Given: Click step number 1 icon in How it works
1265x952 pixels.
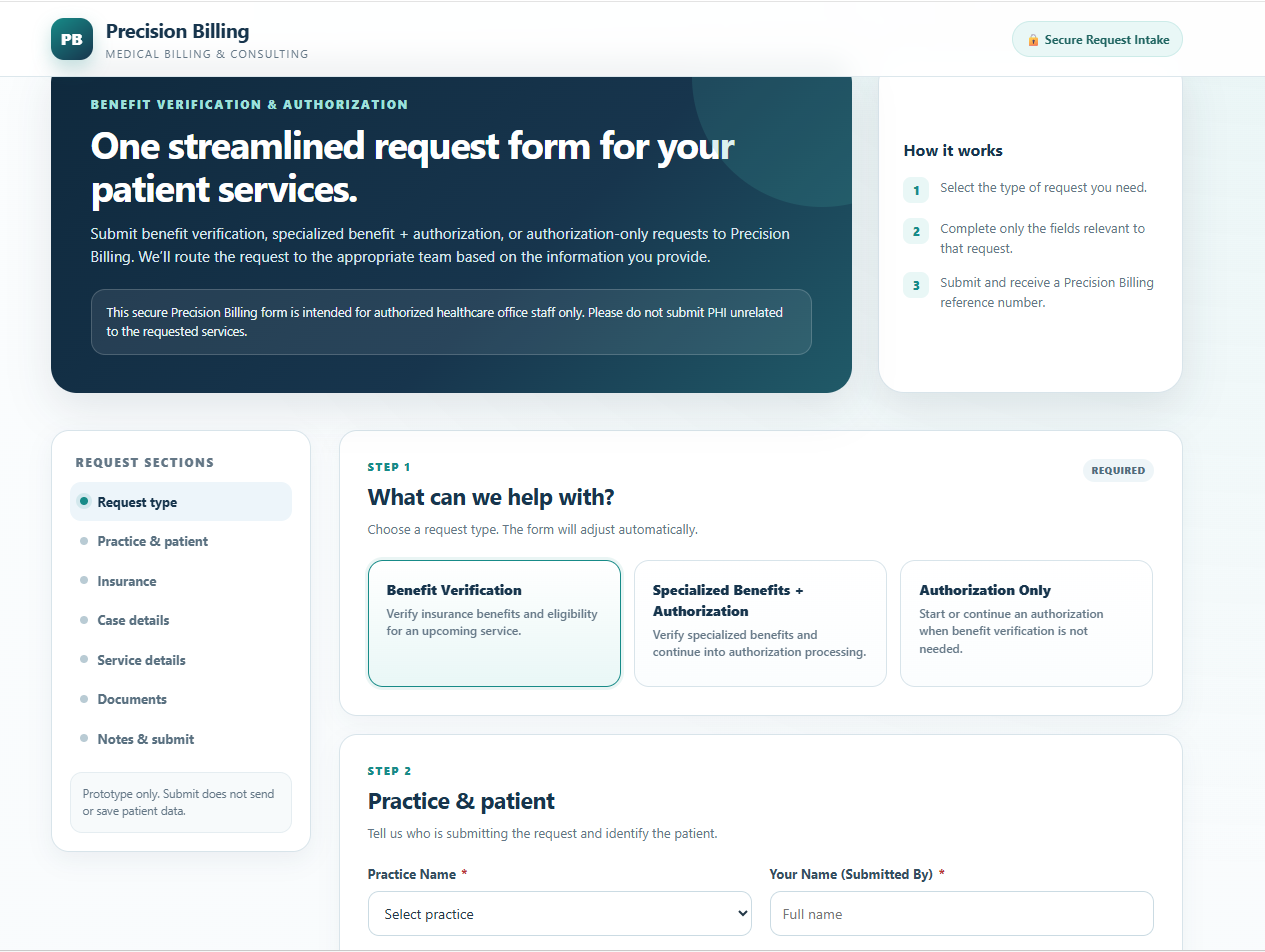Looking at the screenshot, I should tap(916, 190).
